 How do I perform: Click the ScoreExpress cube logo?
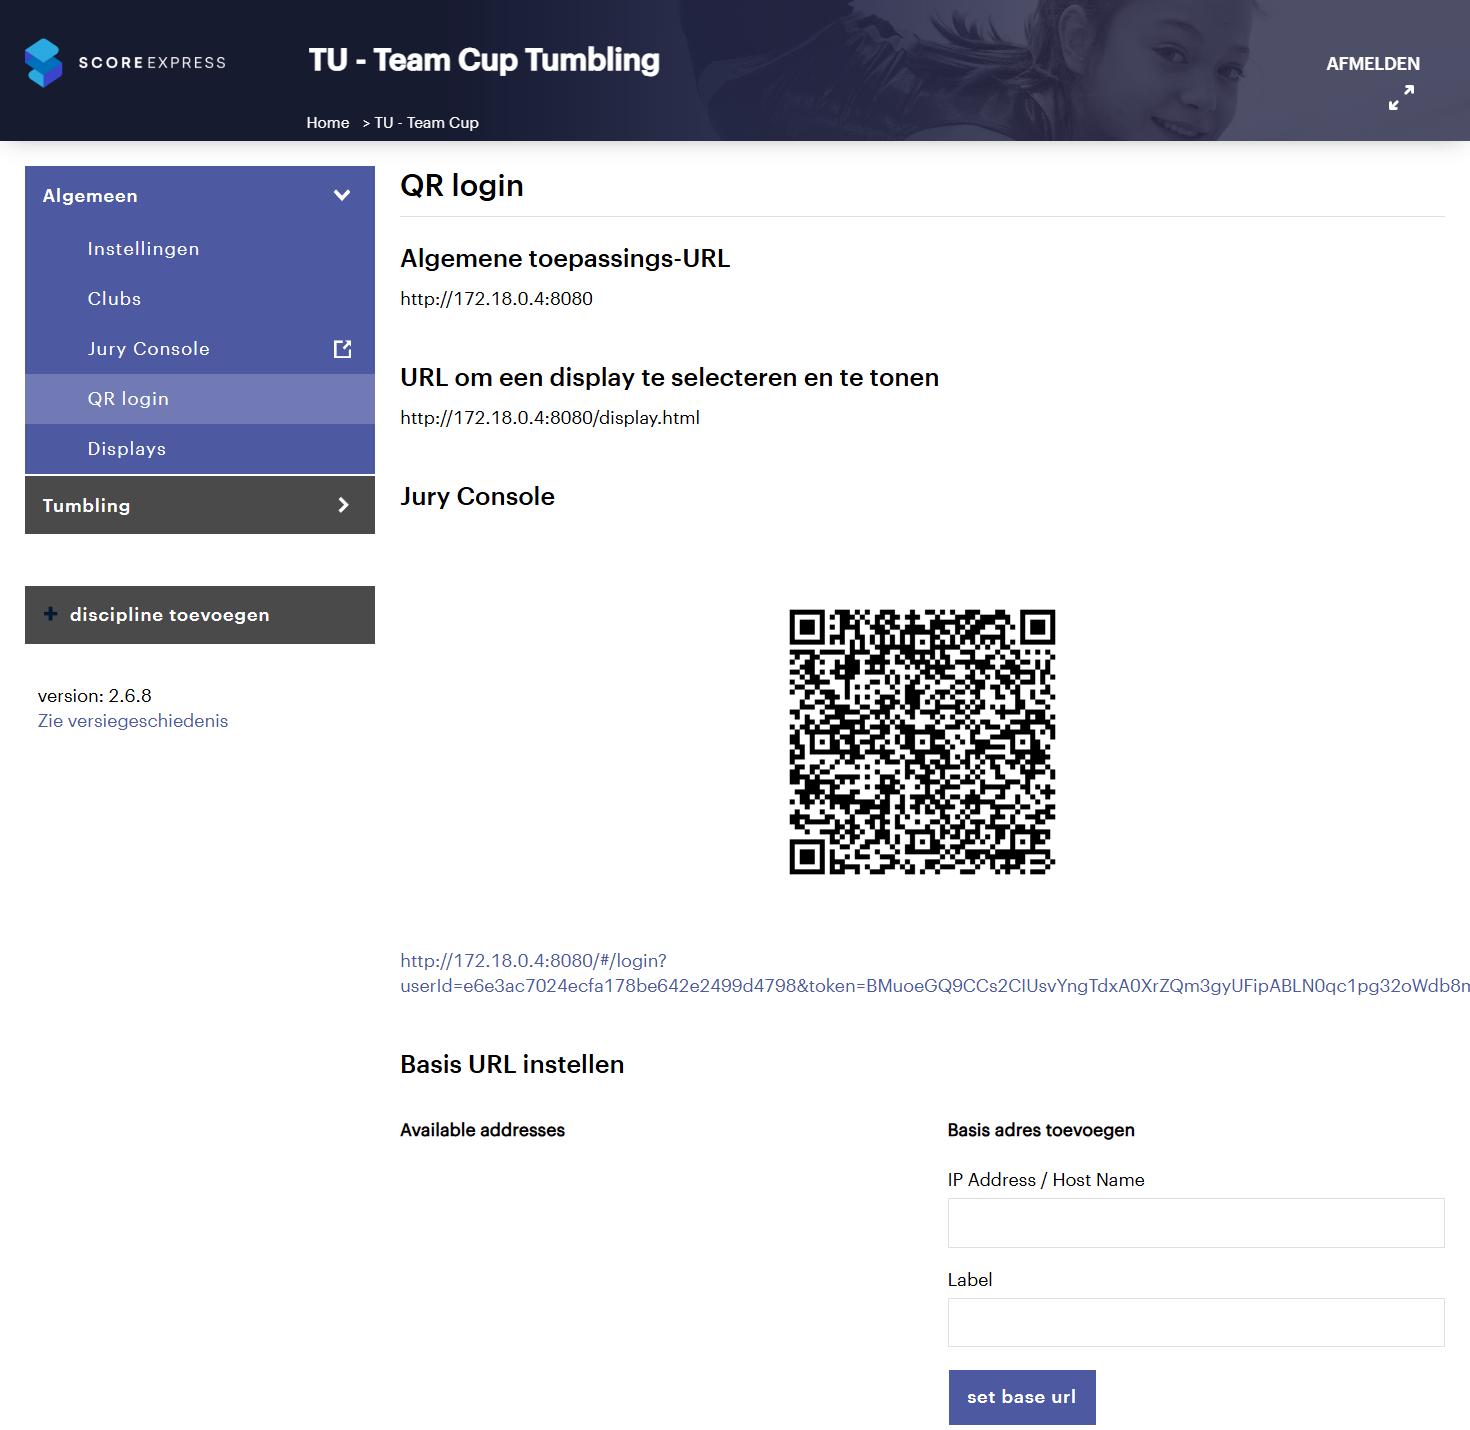[x=44, y=63]
